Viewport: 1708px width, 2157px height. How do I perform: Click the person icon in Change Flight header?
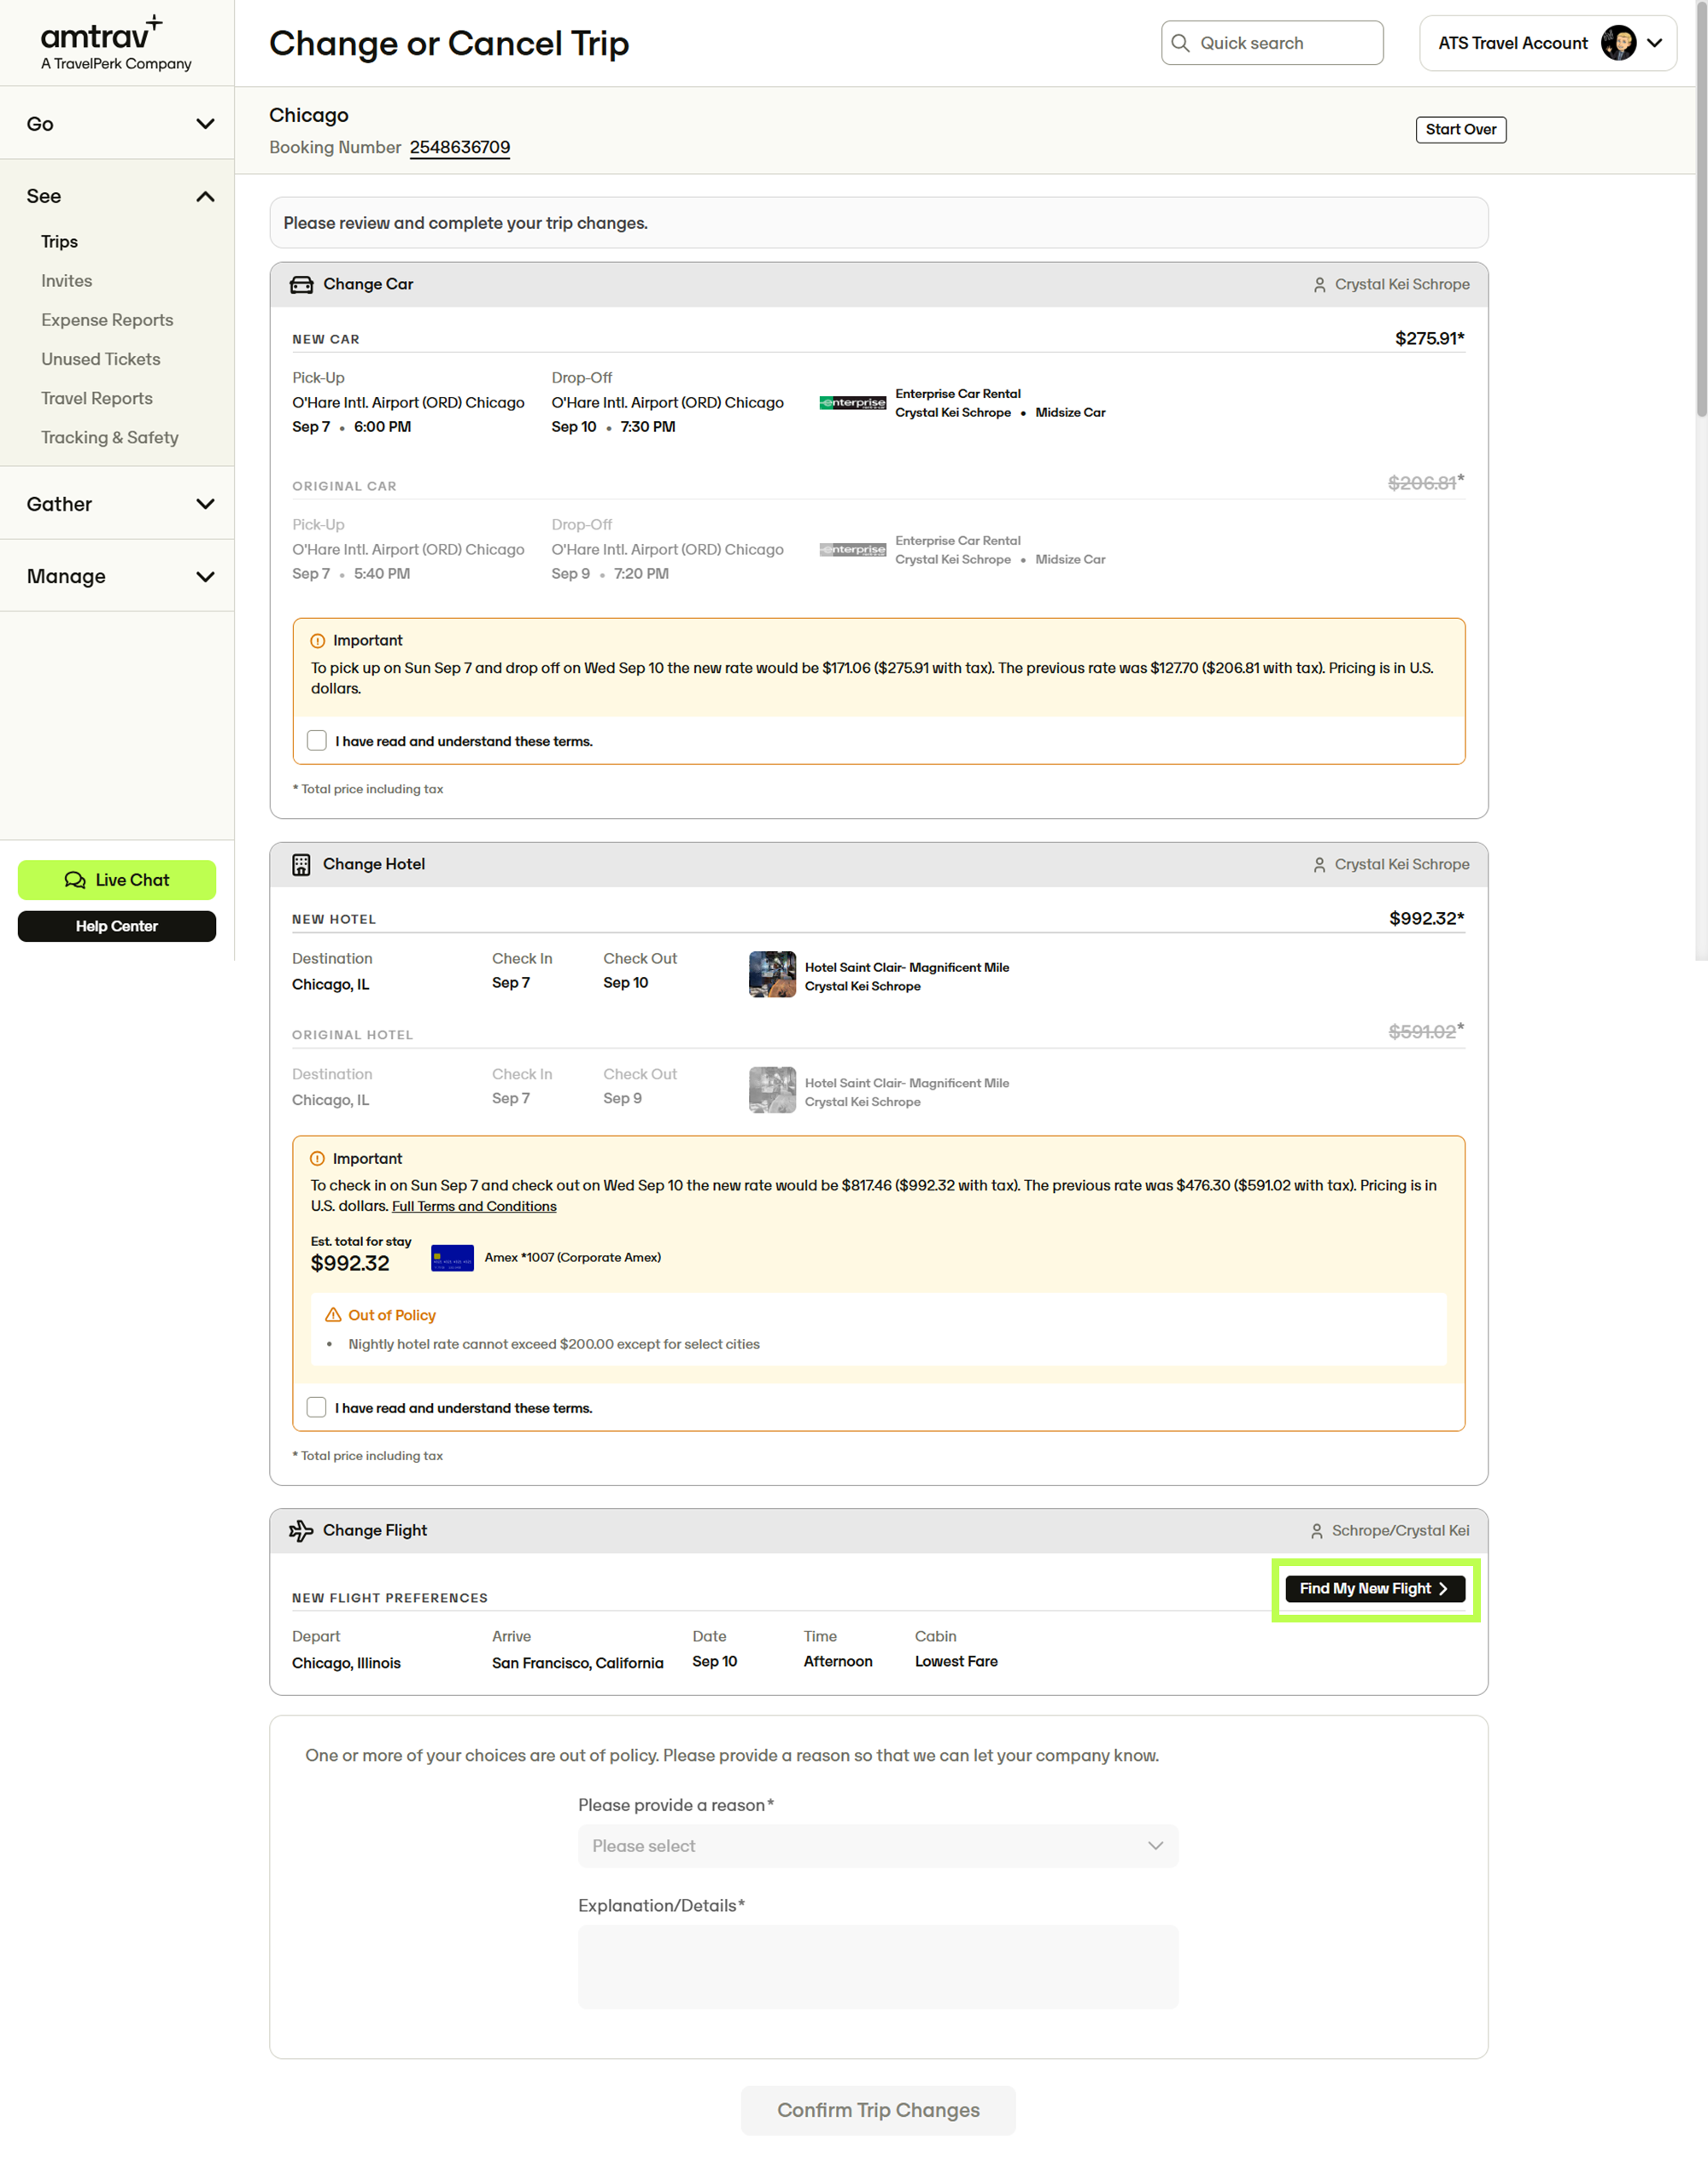(1316, 1531)
